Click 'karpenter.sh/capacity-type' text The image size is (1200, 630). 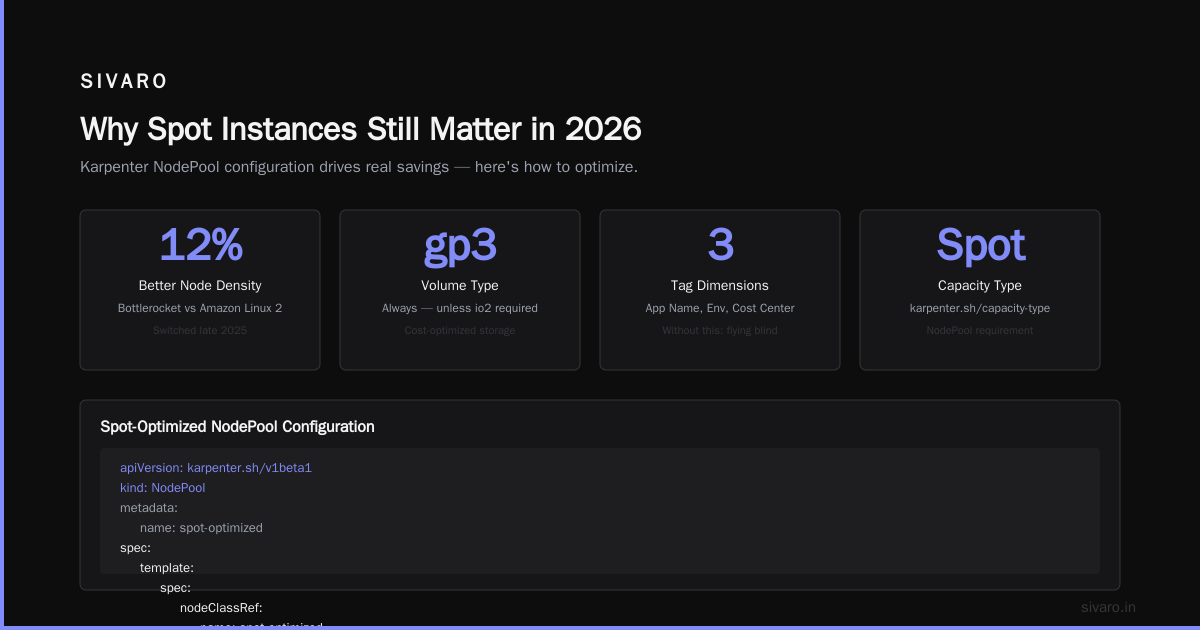coord(980,308)
